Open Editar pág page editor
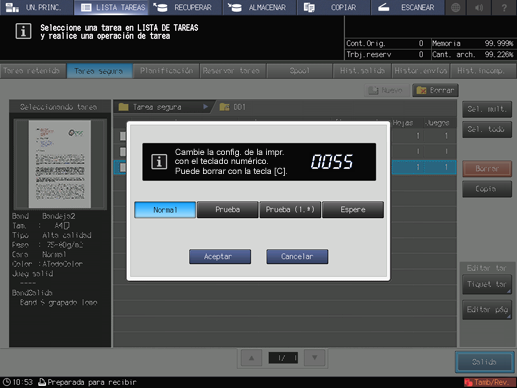 pyautogui.click(x=487, y=310)
